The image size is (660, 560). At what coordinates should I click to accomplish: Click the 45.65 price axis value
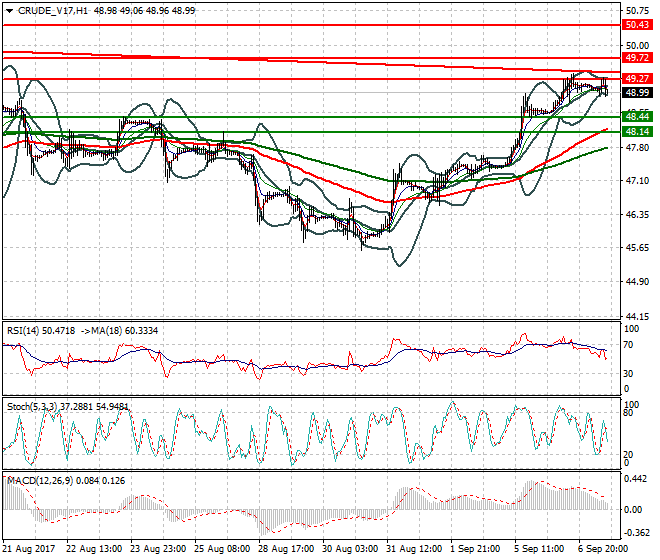pos(637,248)
